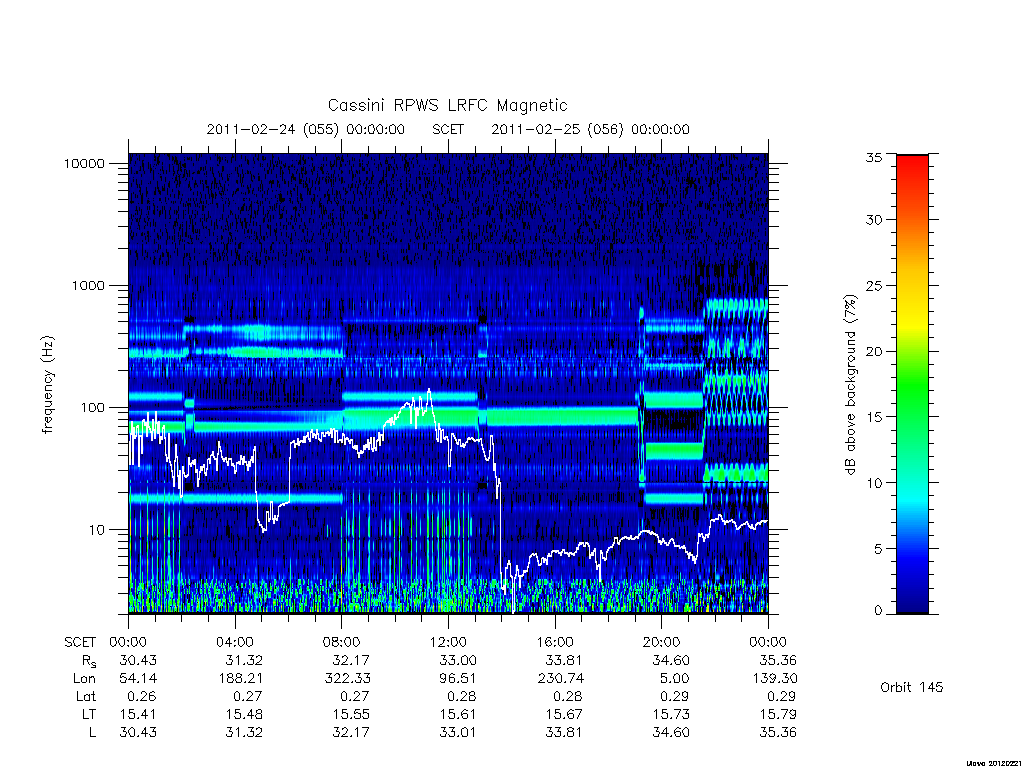Screen dimensions: 1024x768
Task: Click the LT value 15.79
Action: click(778, 714)
